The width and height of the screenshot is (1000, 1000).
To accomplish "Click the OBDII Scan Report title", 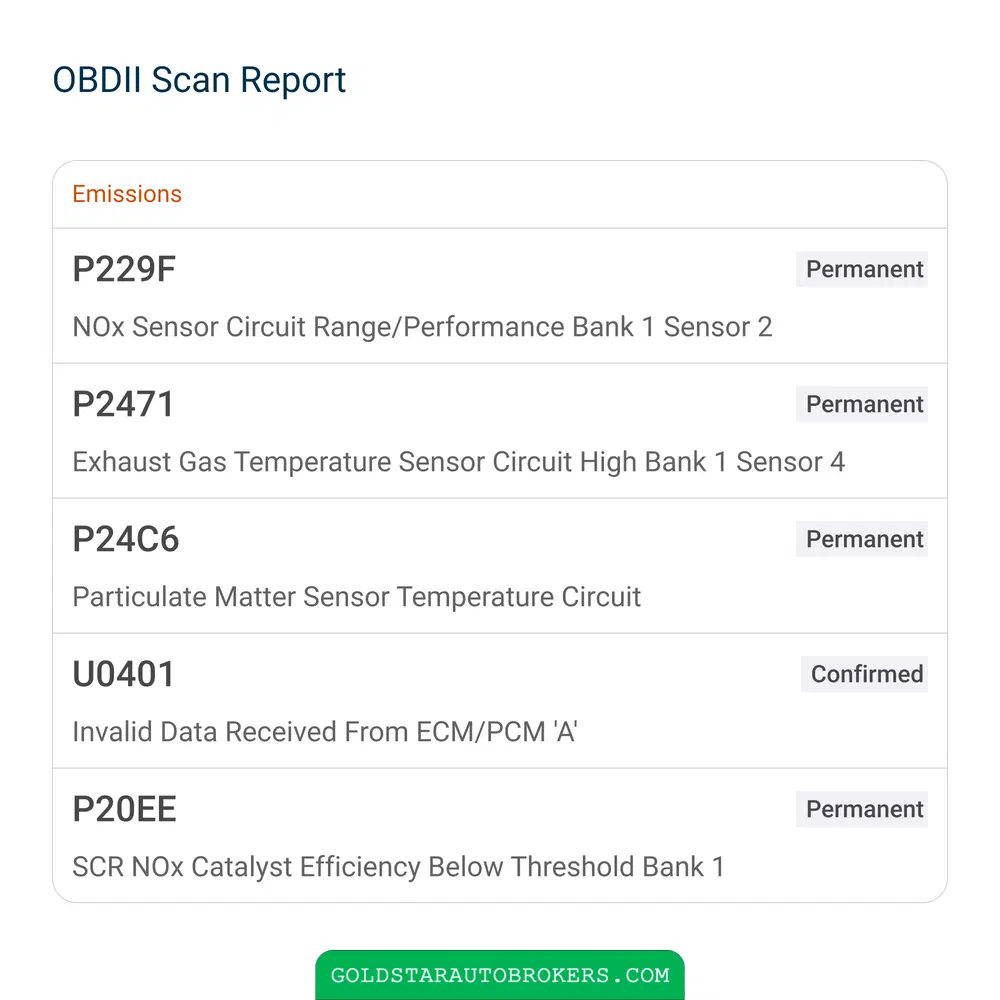I will [199, 80].
